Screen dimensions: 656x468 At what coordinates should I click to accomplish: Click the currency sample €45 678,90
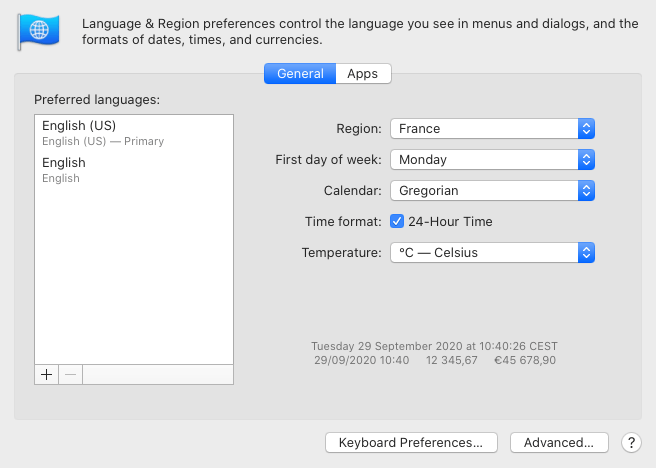[525, 360]
